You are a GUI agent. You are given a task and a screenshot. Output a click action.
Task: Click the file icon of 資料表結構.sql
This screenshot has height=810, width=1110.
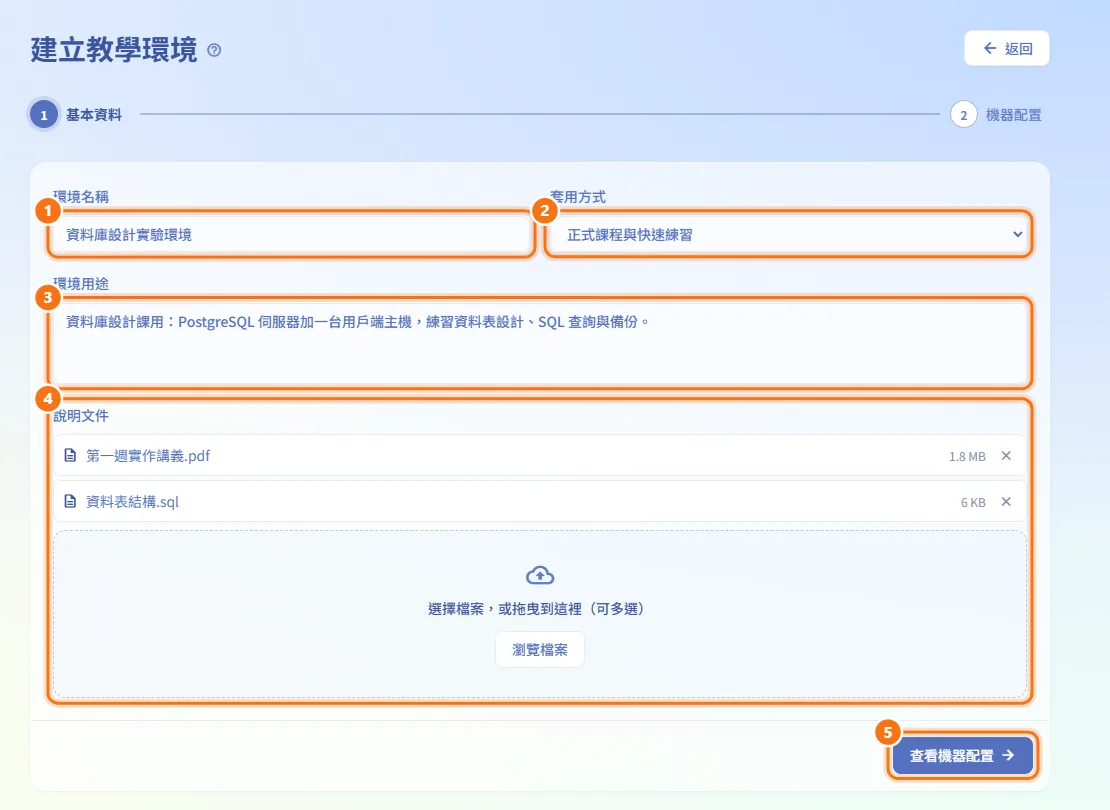(70, 501)
